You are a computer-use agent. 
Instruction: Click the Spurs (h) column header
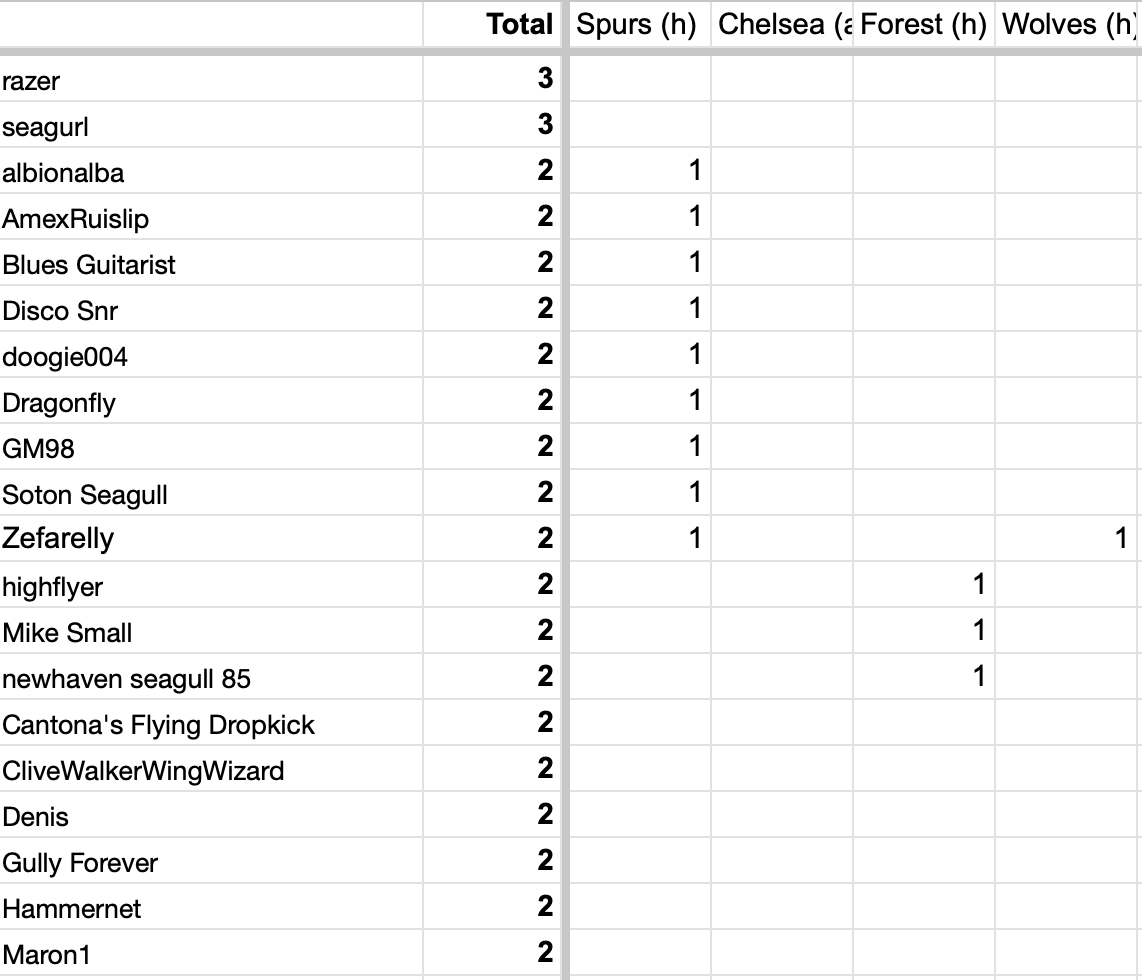[639, 25]
